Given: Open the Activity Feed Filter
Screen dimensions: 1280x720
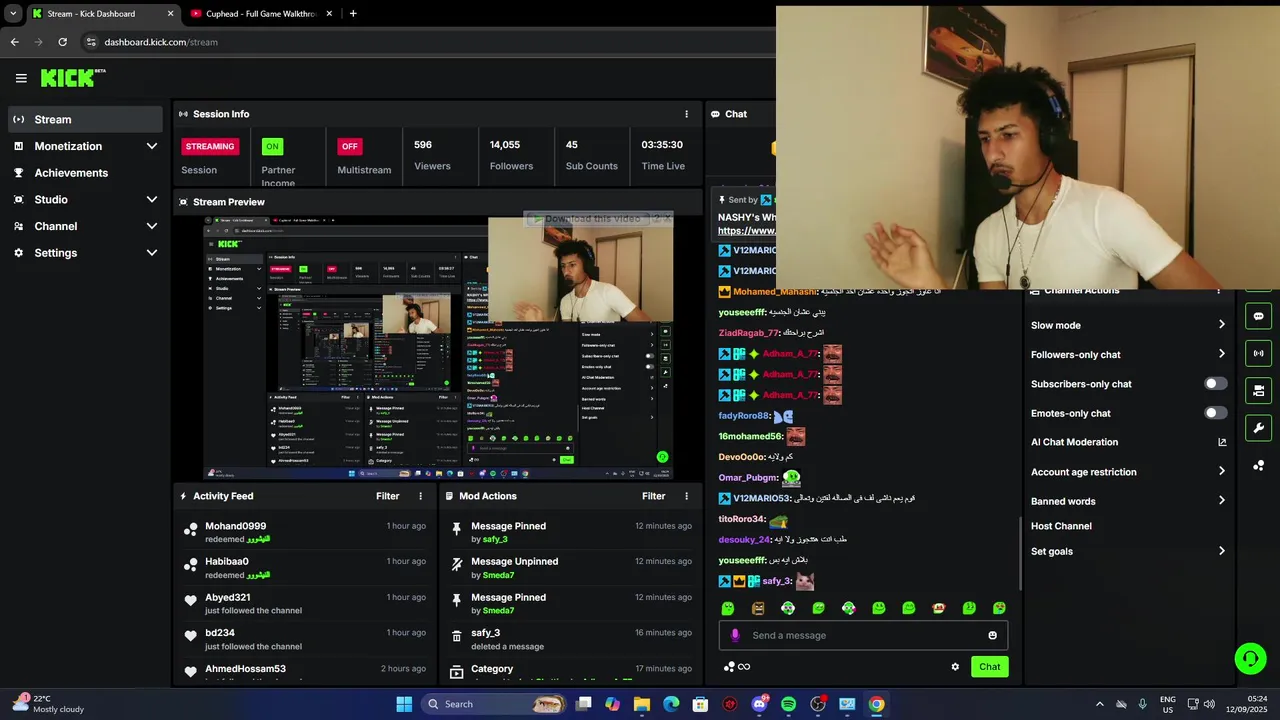Looking at the screenshot, I should pos(387,496).
